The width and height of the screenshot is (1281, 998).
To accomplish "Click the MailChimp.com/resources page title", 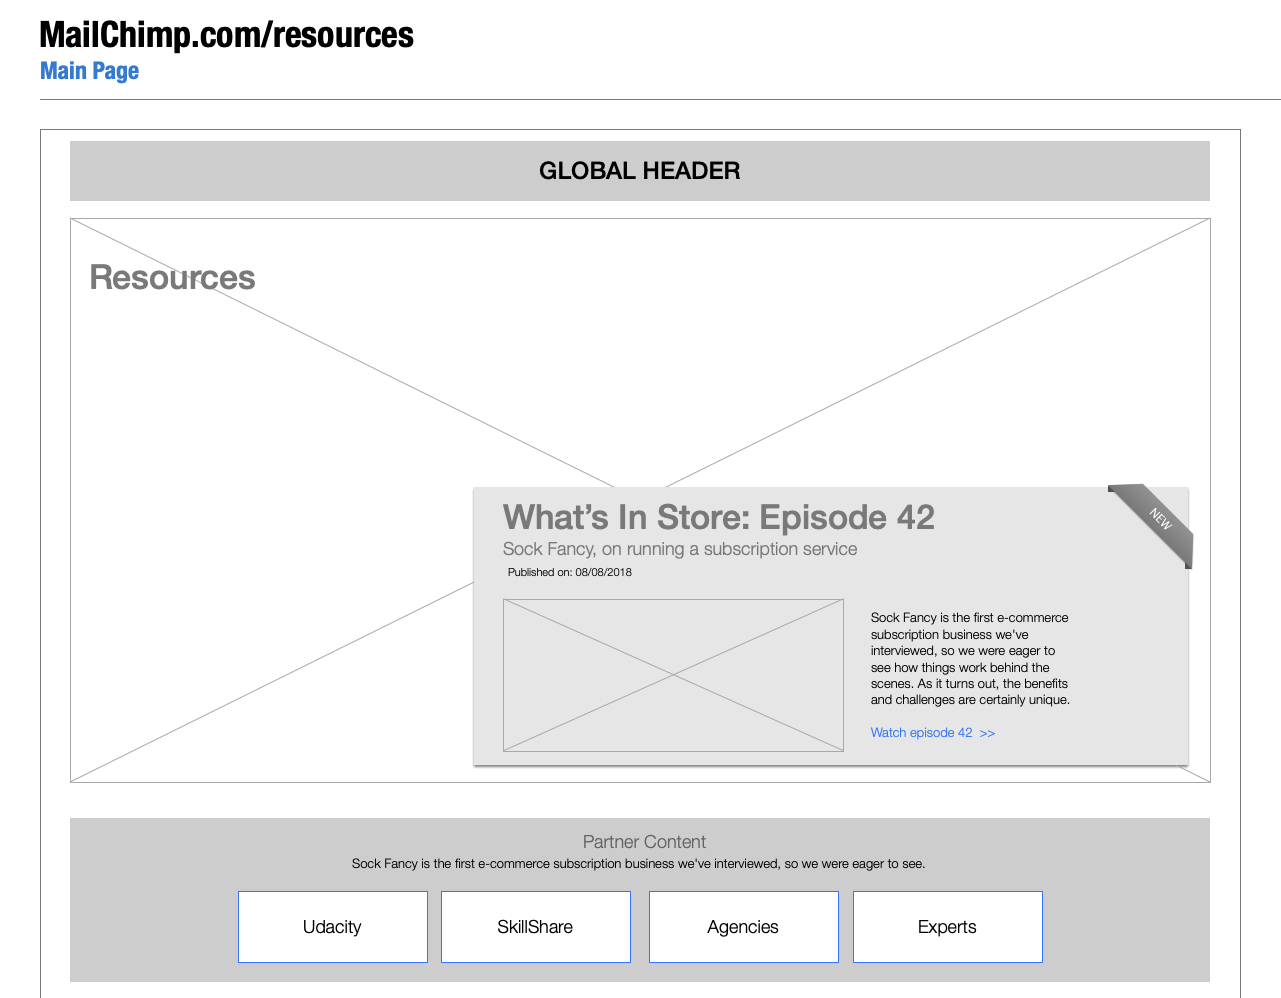I will click(226, 35).
